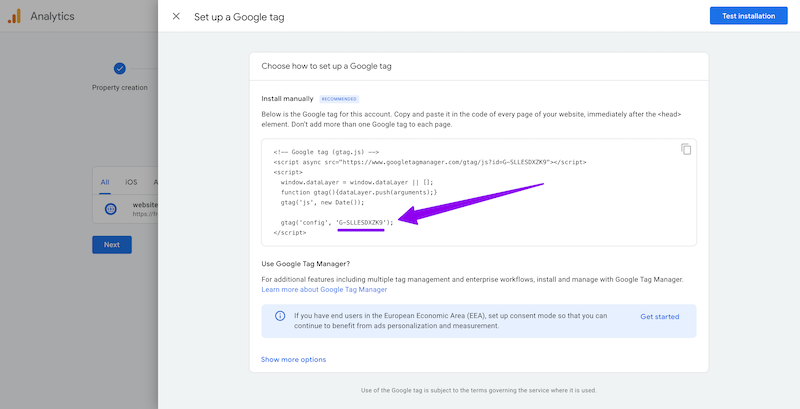Click the Google Analytics logo
Screen dimensions: 800x409
coord(14,16)
